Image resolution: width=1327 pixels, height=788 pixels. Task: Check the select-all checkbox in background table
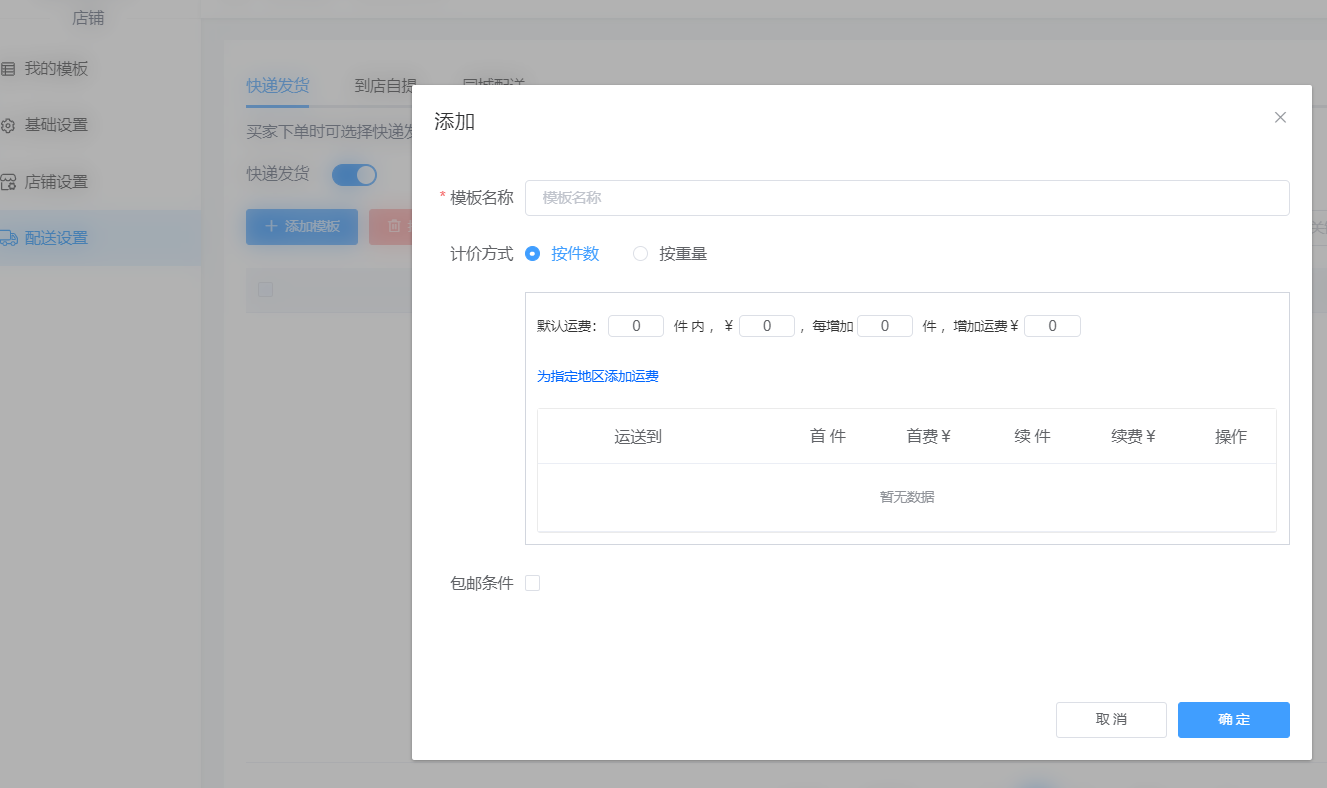265,290
